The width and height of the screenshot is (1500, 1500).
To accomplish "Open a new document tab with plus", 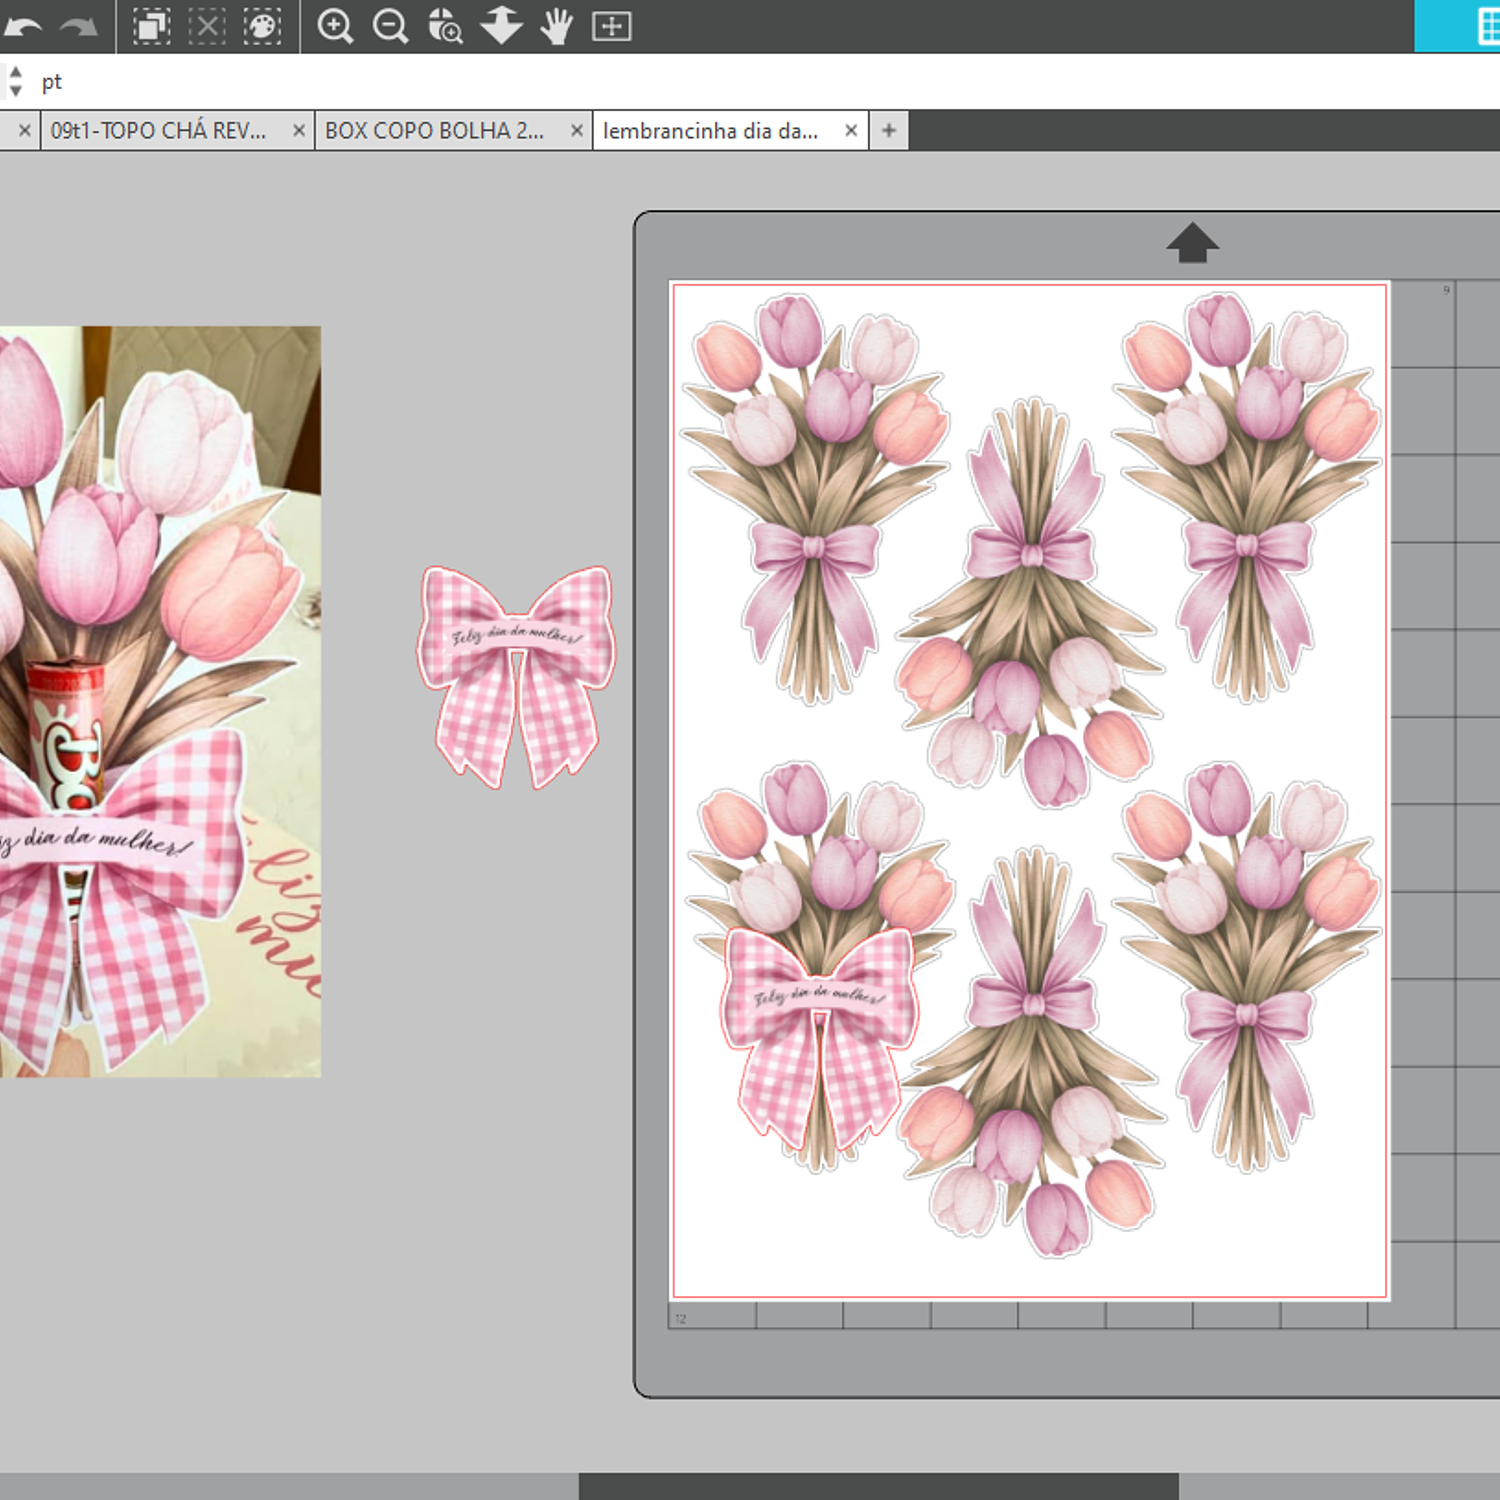I will pyautogui.click(x=889, y=131).
